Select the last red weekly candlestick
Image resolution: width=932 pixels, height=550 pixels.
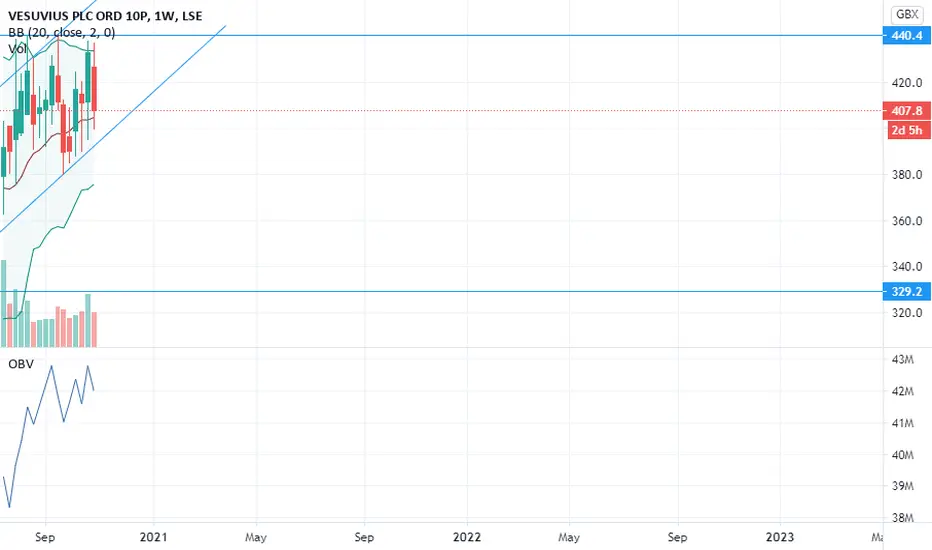click(x=94, y=89)
